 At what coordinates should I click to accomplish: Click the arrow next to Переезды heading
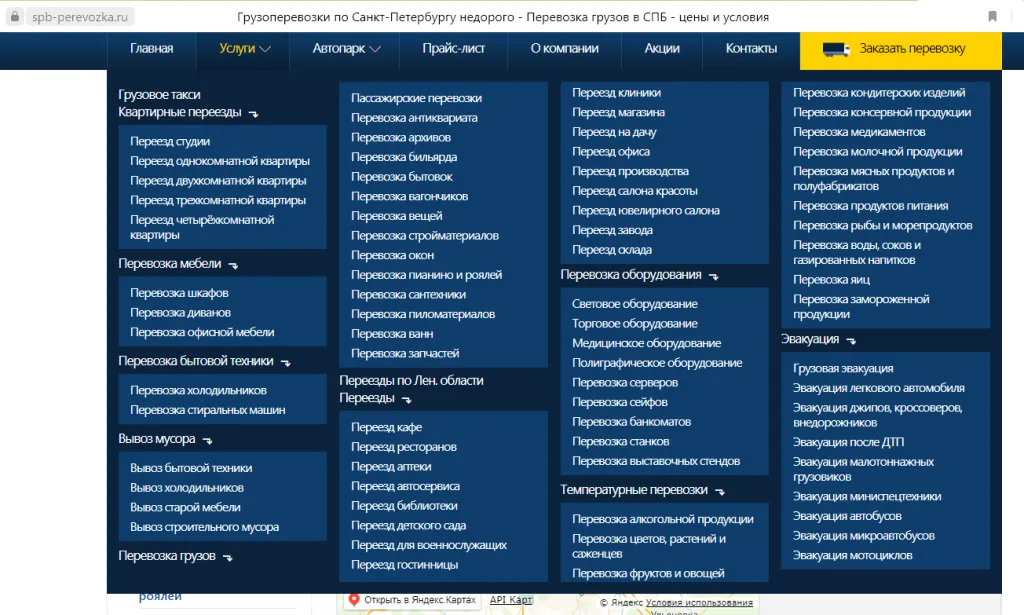(407, 400)
